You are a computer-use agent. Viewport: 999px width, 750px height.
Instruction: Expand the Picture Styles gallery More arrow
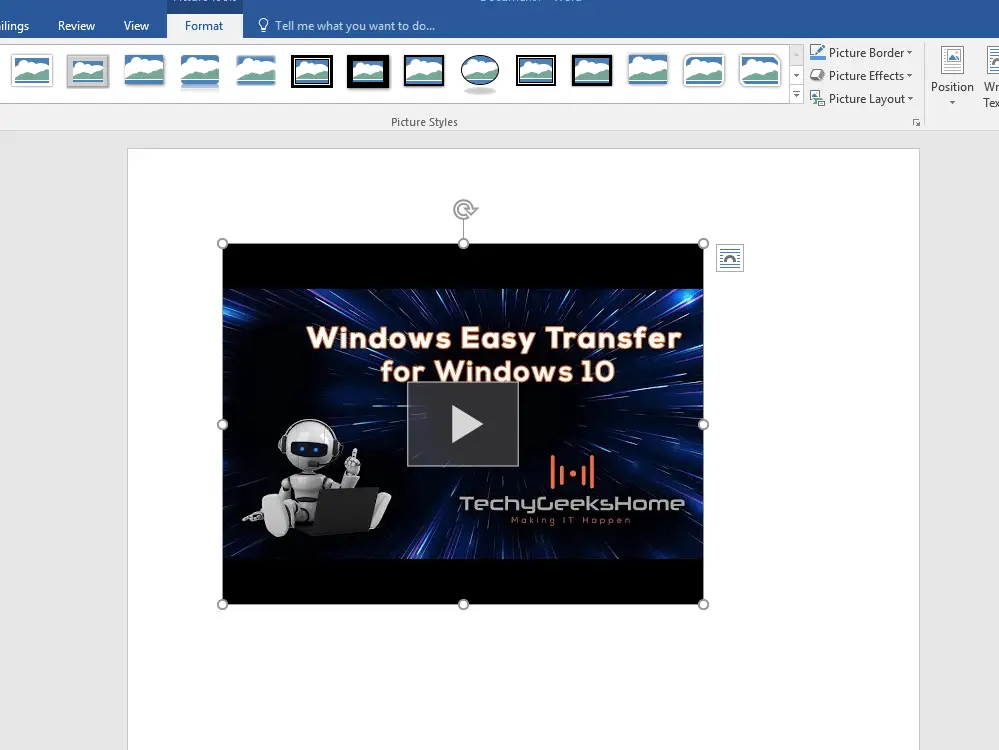[x=796, y=94]
